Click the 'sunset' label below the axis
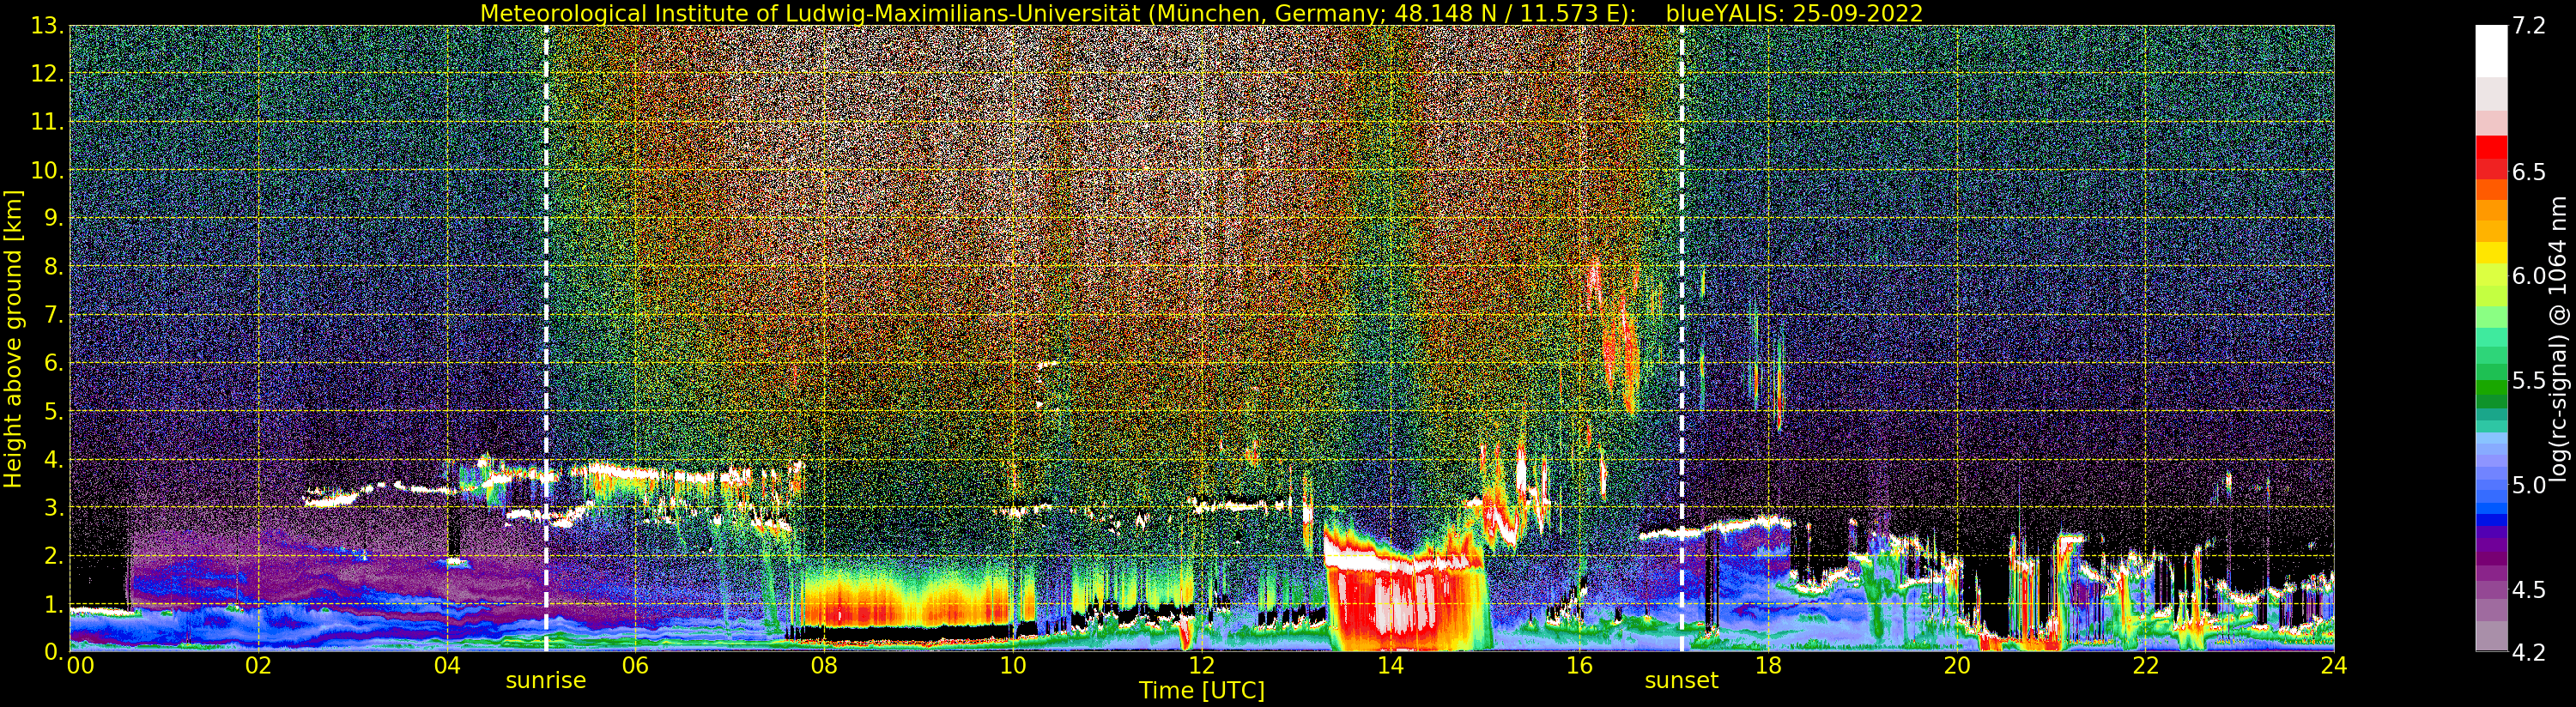Screen dimensions: 2576x707 1681,681
